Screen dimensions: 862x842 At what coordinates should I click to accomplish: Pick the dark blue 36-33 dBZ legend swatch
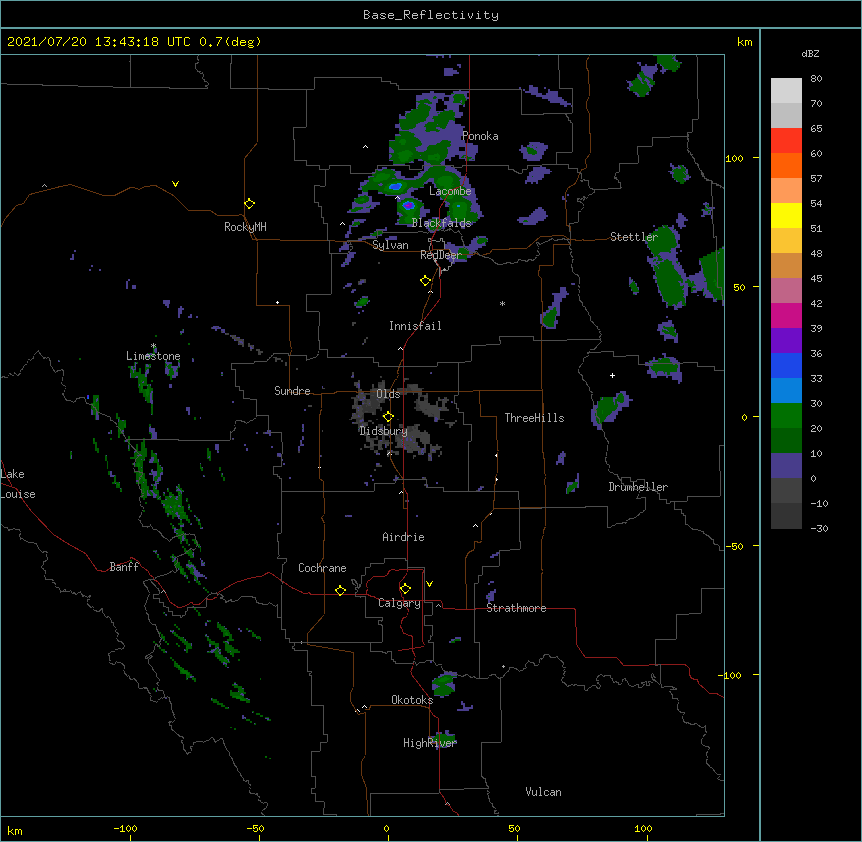tap(786, 365)
